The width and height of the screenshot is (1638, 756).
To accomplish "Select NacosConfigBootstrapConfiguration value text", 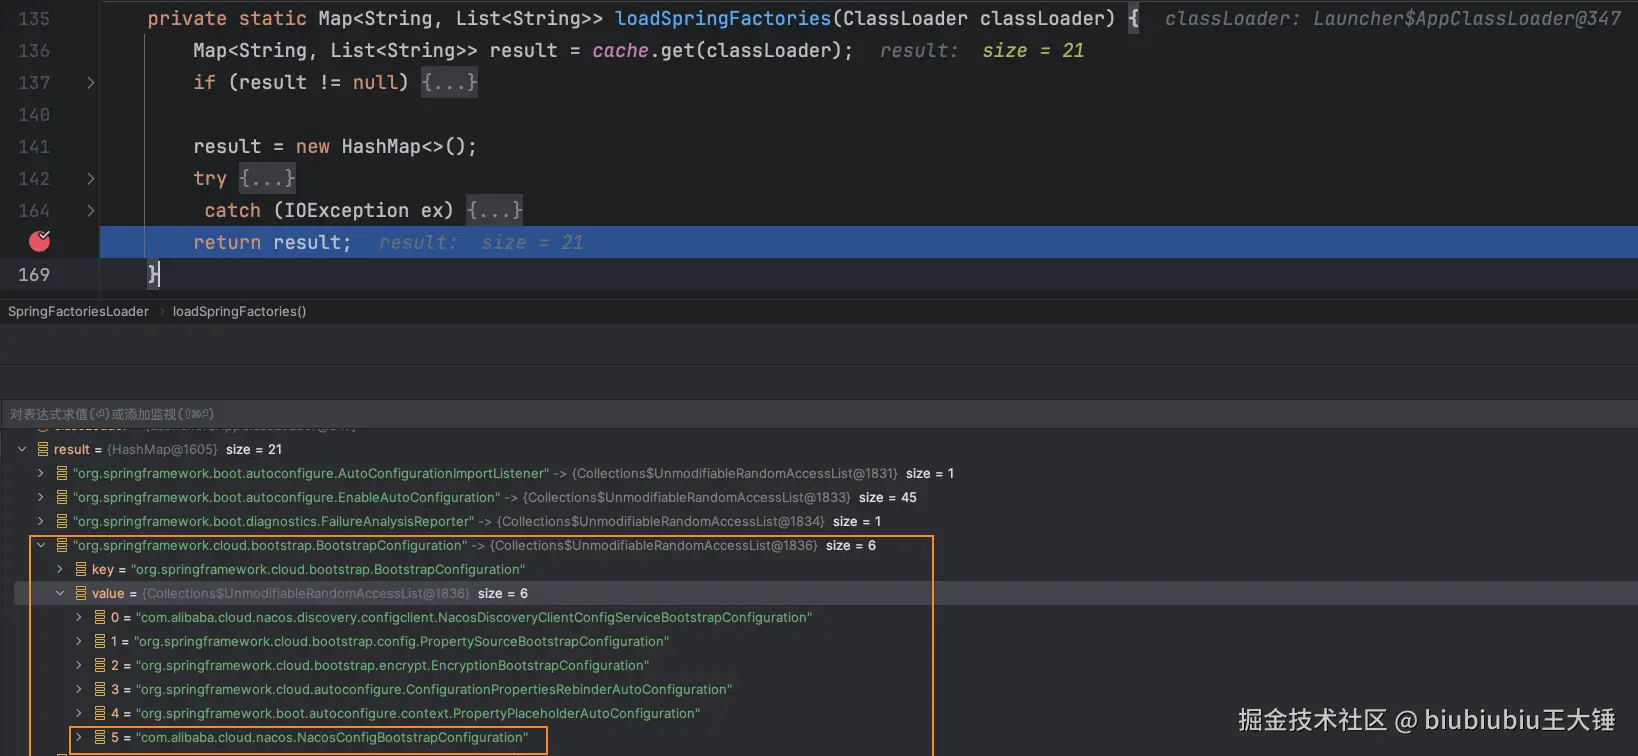I will (331, 737).
